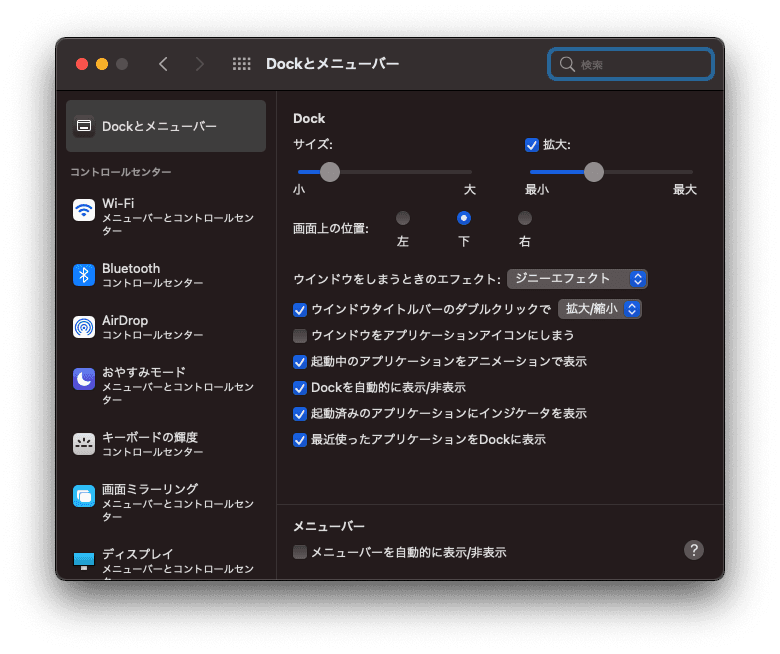This screenshot has width=780, height=654.
Task: Select キーボードの輝度 in sidebar
Action: point(166,444)
